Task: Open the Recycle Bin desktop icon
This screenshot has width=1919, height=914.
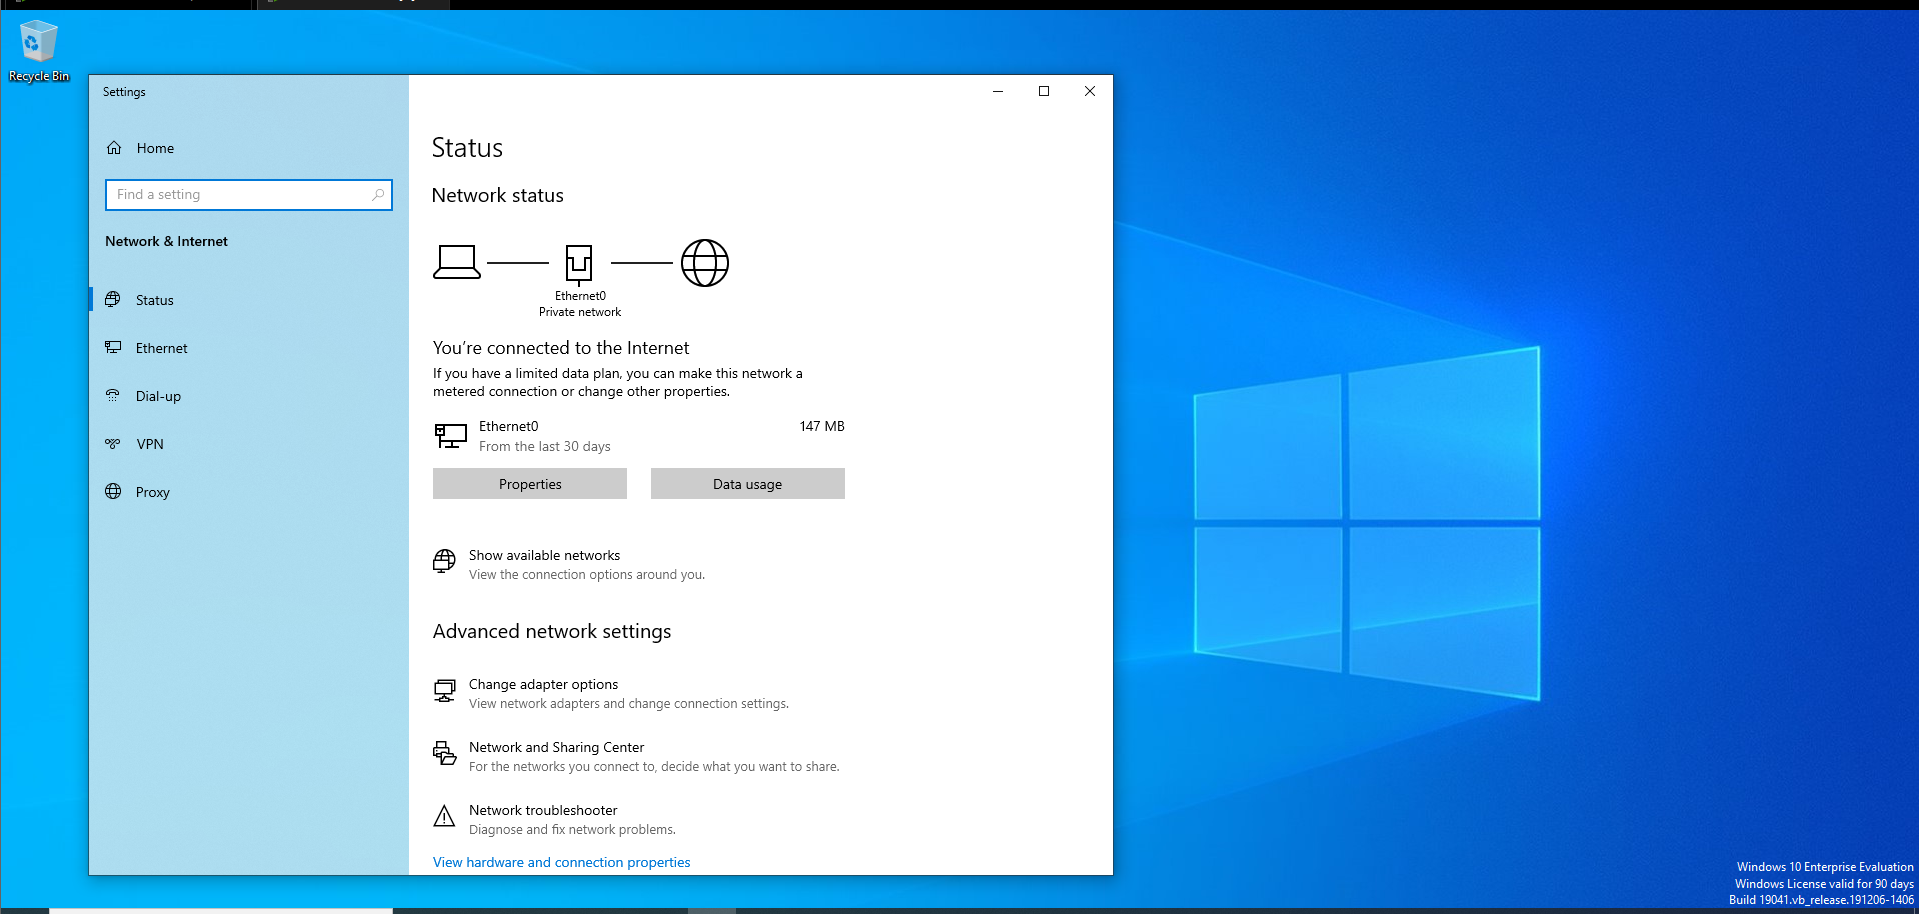Action: point(38,45)
